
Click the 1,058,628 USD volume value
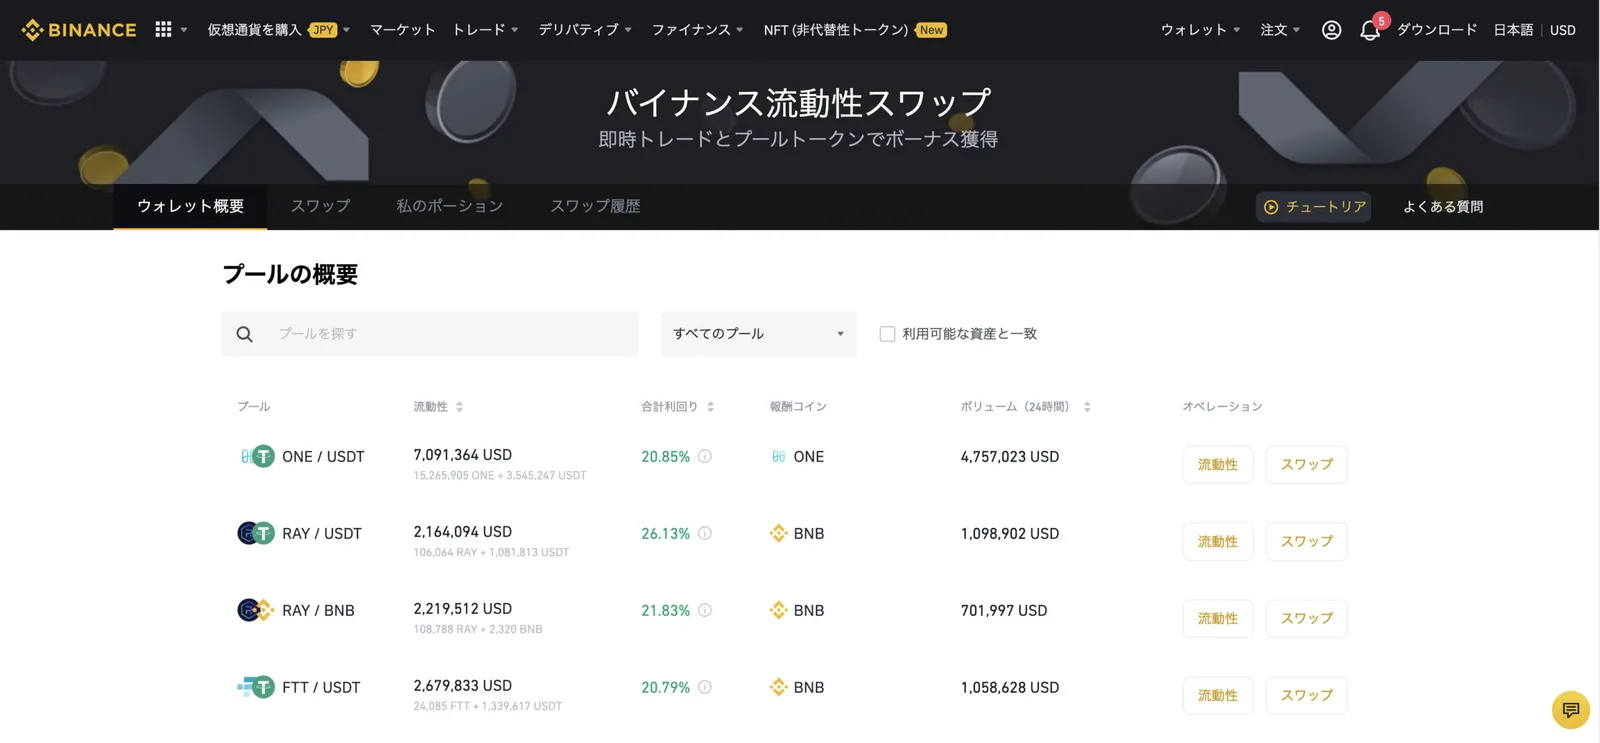pos(1010,688)
